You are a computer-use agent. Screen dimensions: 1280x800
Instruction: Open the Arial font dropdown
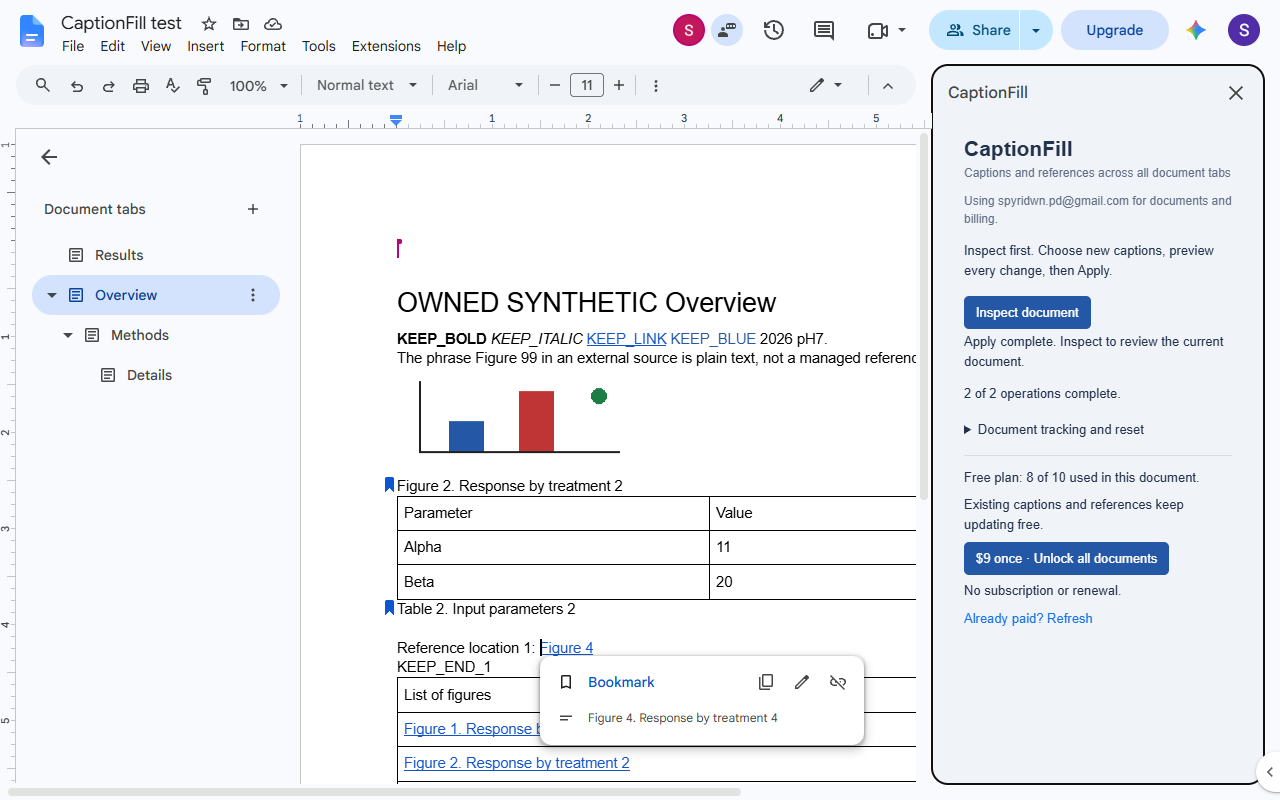tap(485, 85)
